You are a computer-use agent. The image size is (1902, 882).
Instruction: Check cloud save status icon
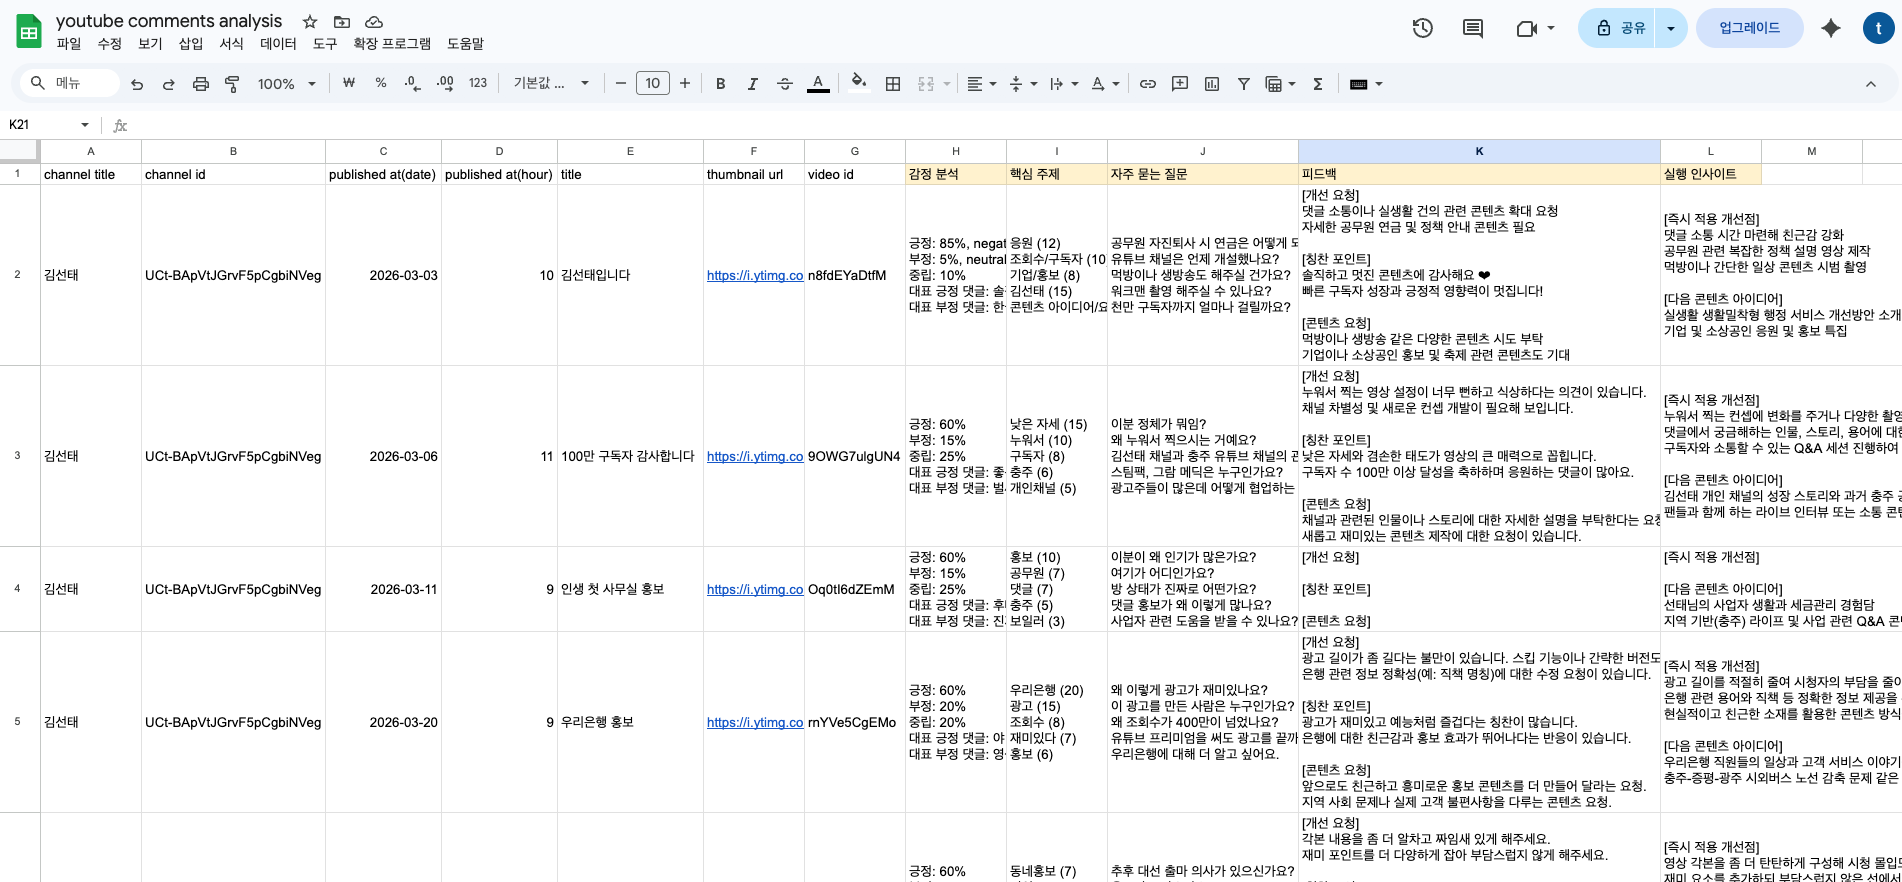pos(374,22)
